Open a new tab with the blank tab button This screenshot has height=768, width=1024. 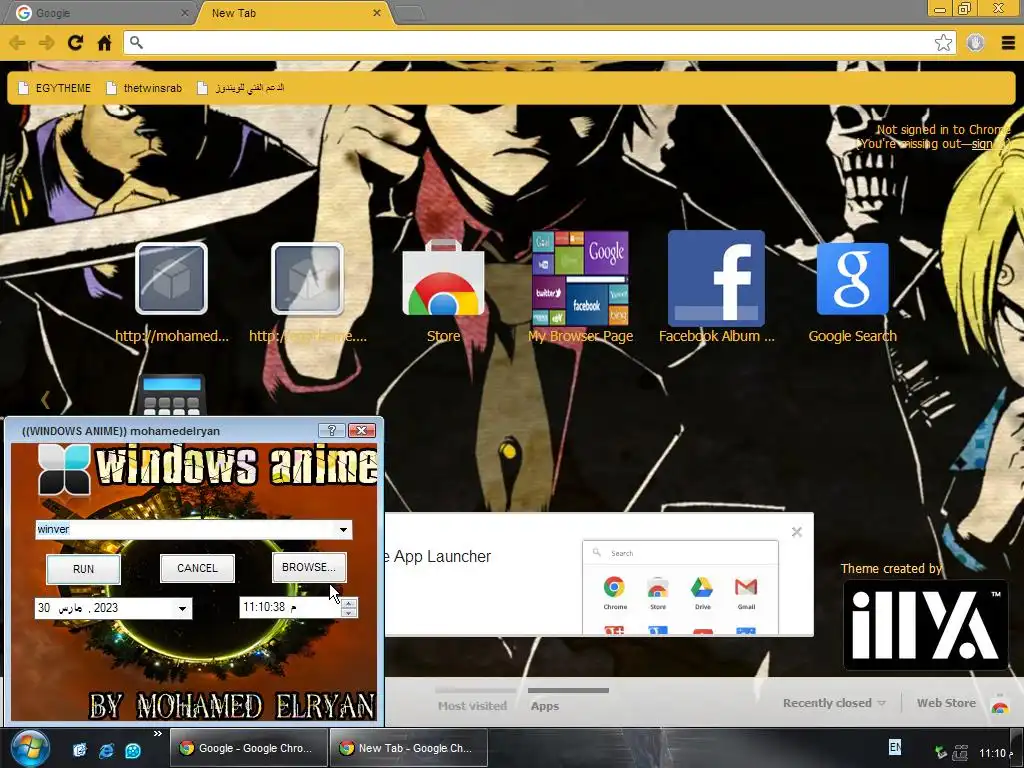(410, 14)
